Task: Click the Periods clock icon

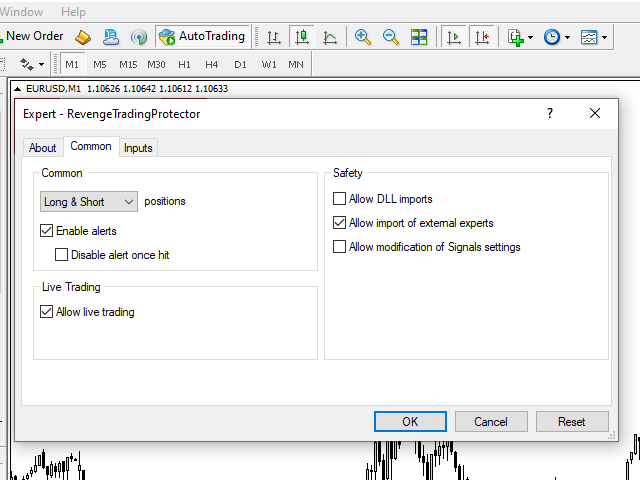Action: [552, 37]
